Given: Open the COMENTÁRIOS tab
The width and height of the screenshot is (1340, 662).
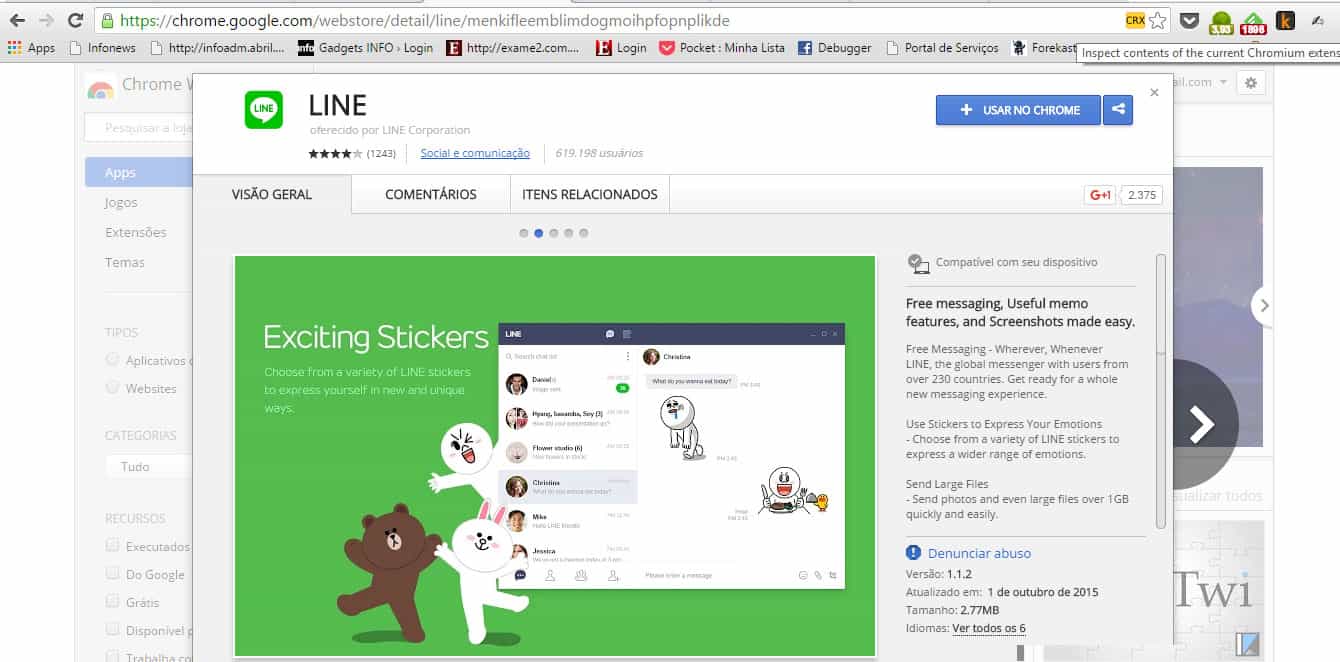Looking at the screenshot, I should pyautogui.click(x=431, y=194).
